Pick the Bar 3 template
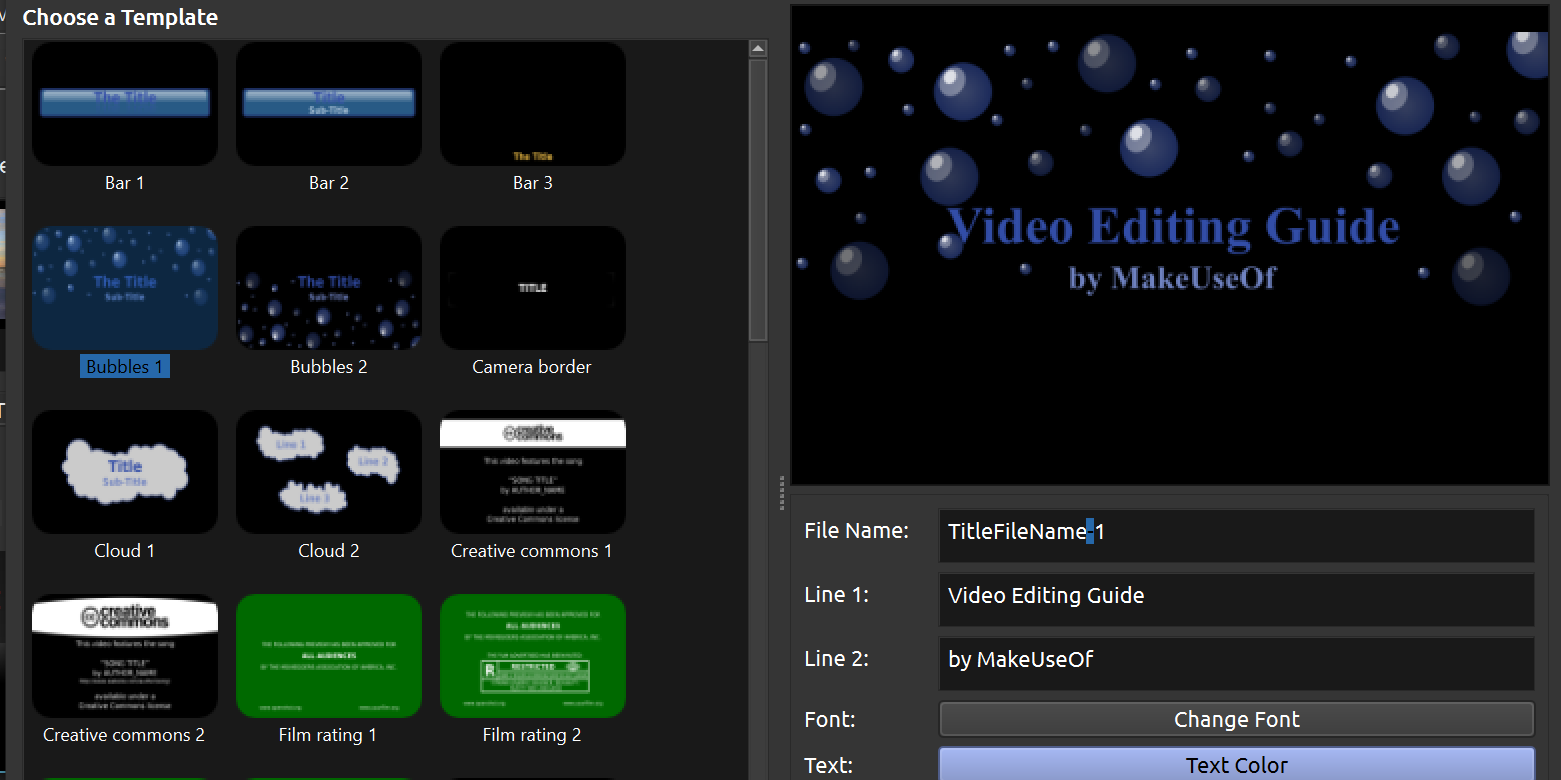This screenshot has width=1561, height=780. pyautogui.click(x=533, y=104)
